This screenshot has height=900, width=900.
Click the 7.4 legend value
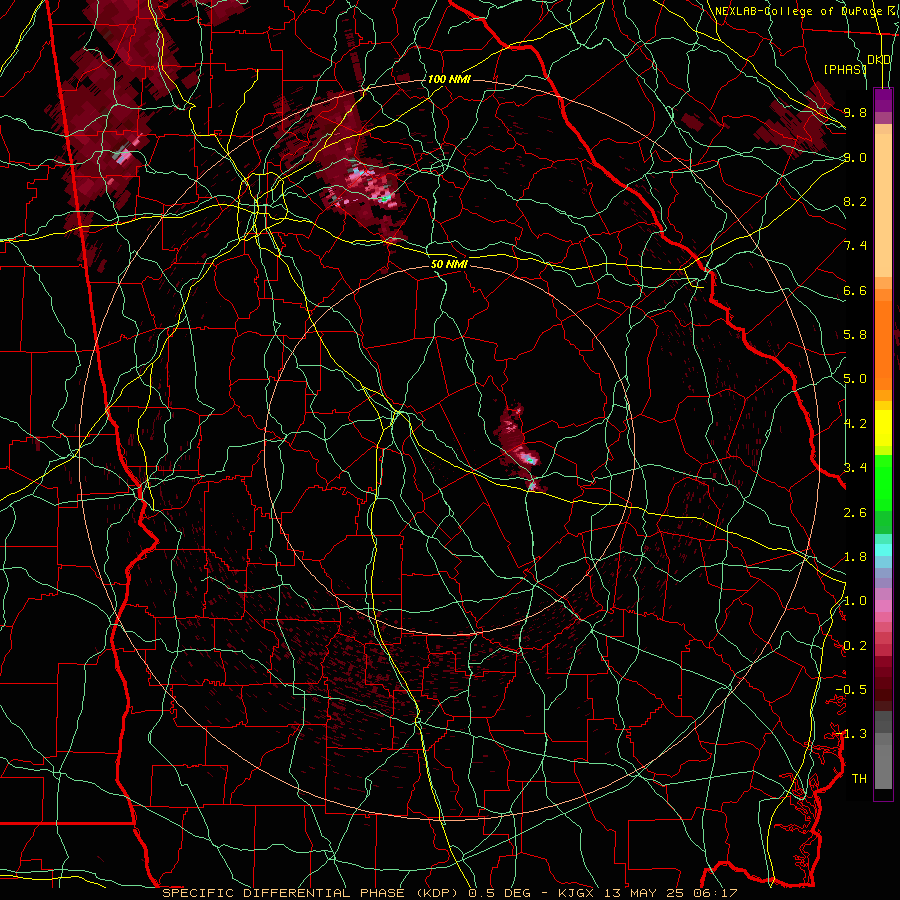click(x=855, y=246)
